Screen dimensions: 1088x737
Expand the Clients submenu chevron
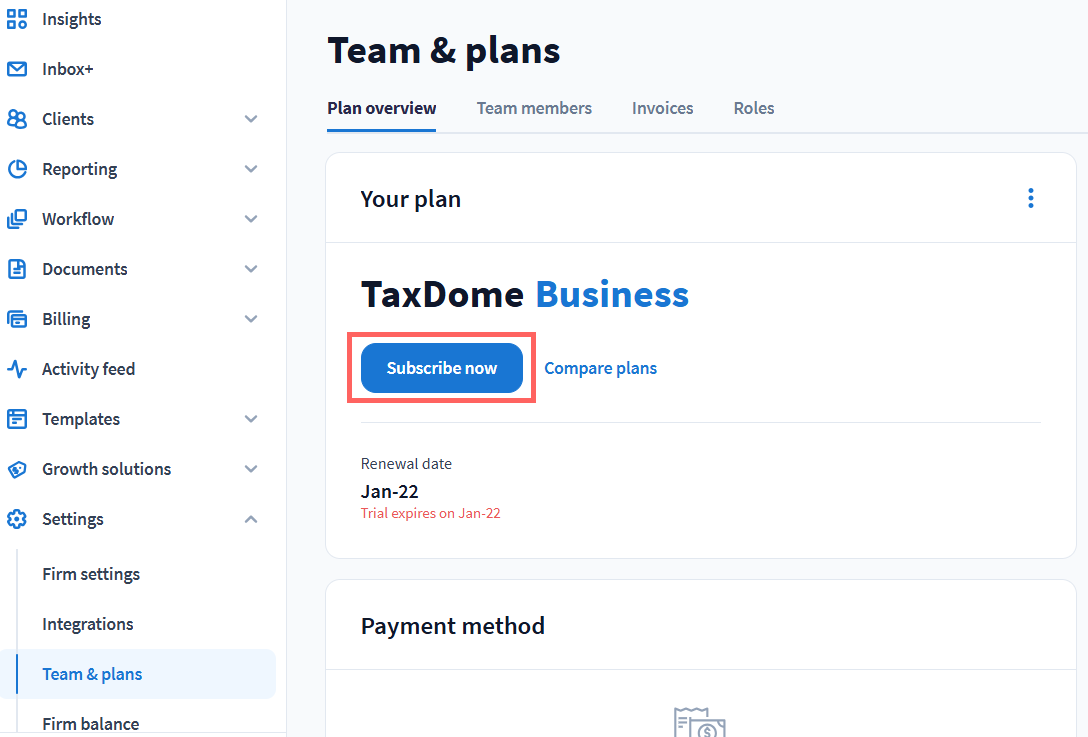pyautogui.click(x=251, y=119)
